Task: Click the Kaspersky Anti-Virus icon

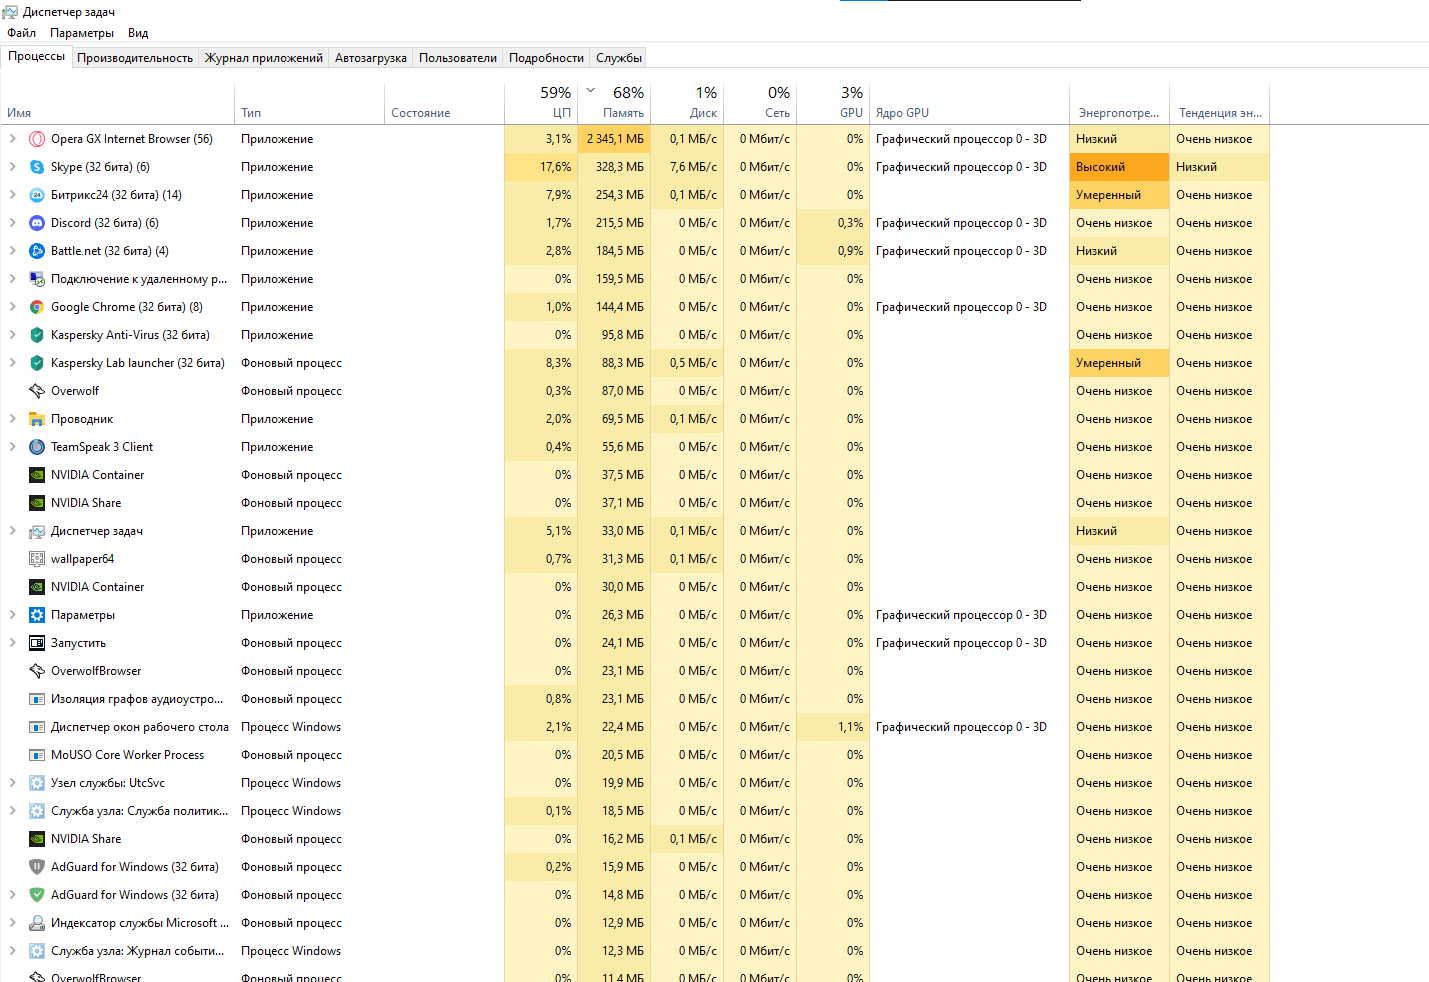Action: 37,335
